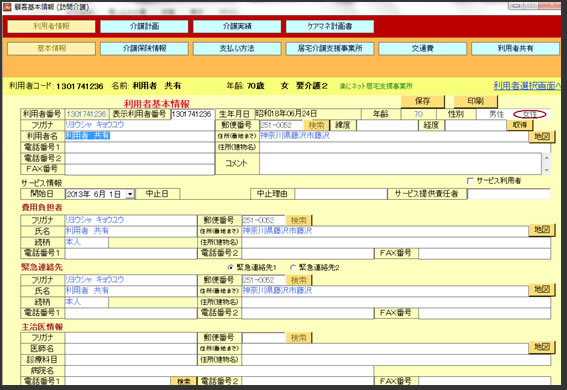Click the 緊急連絡先 電話番号2 field
This screenshot has width=567, height=390.
(308, 313)
